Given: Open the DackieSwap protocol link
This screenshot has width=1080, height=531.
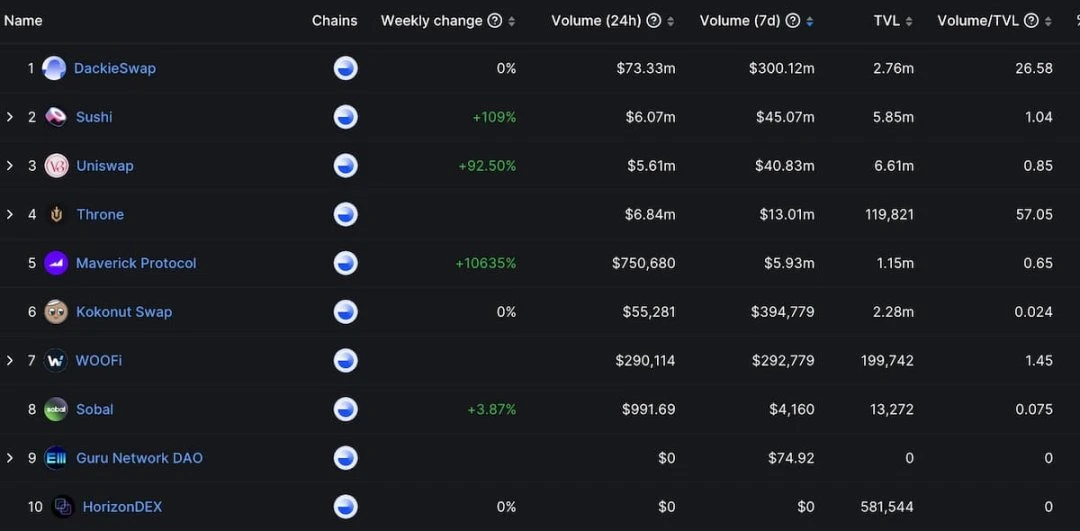Looking at the screenshot, I should (115, 68).
